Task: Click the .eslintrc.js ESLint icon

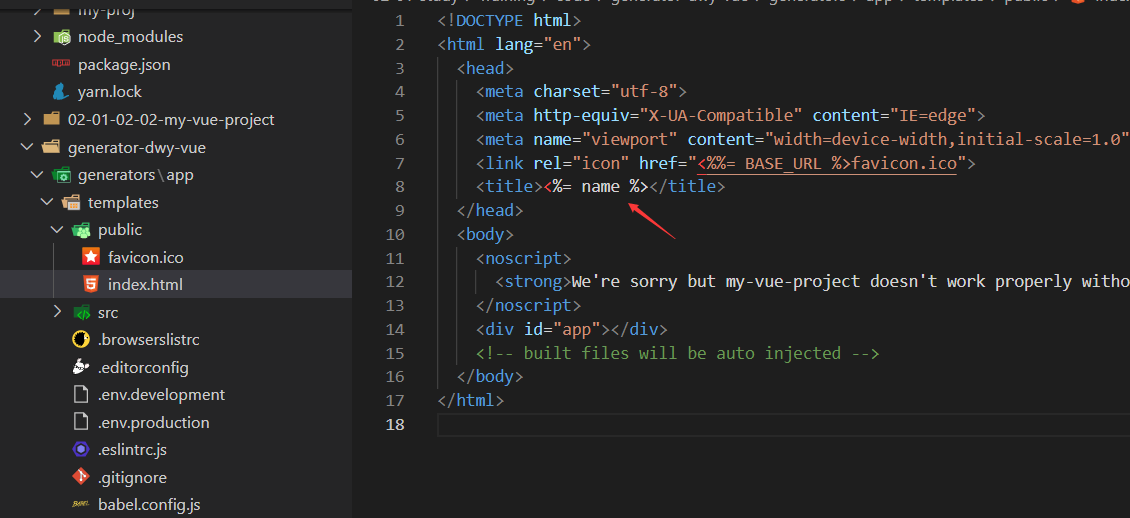Action: (81, 449)
